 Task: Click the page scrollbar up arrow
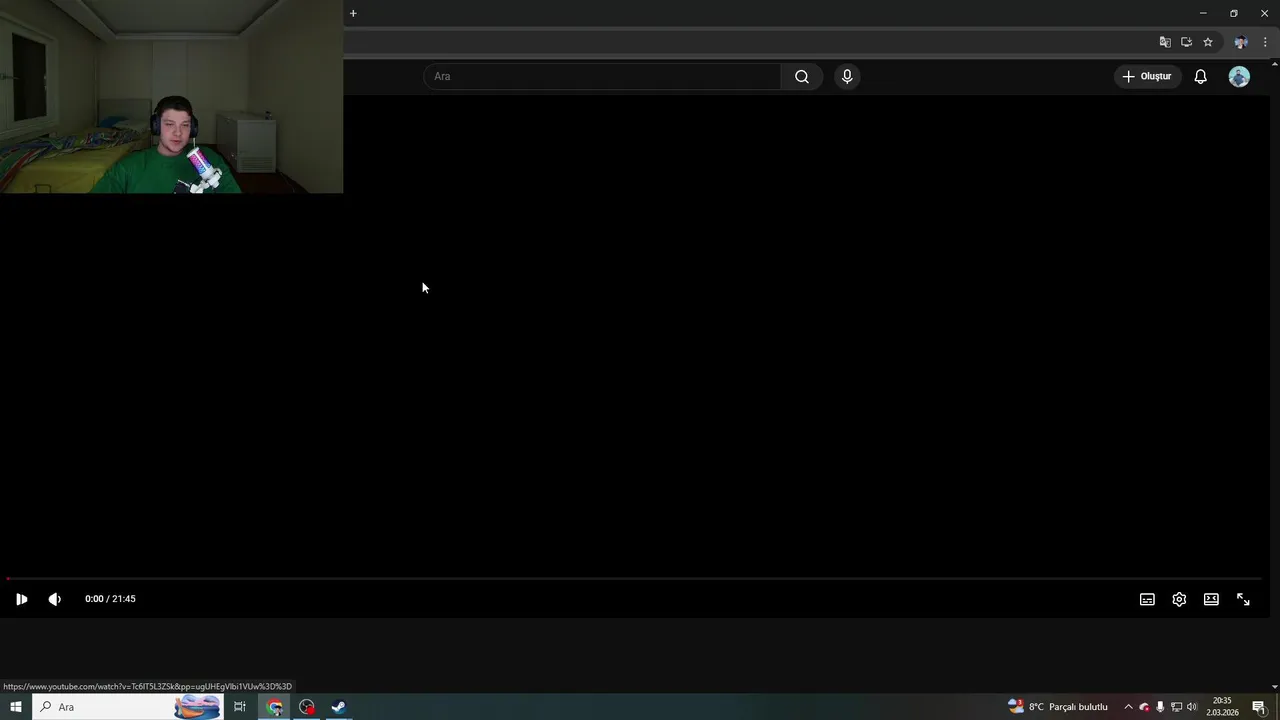coord(1275,64)
